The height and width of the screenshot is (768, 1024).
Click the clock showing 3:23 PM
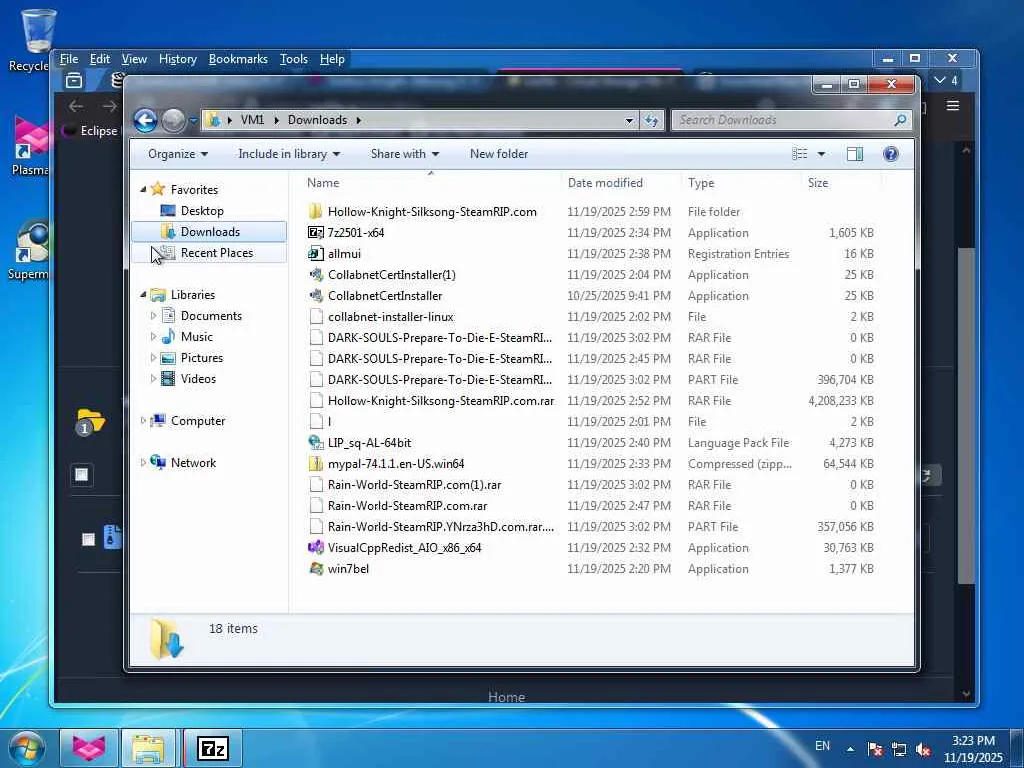pos(973,741)
